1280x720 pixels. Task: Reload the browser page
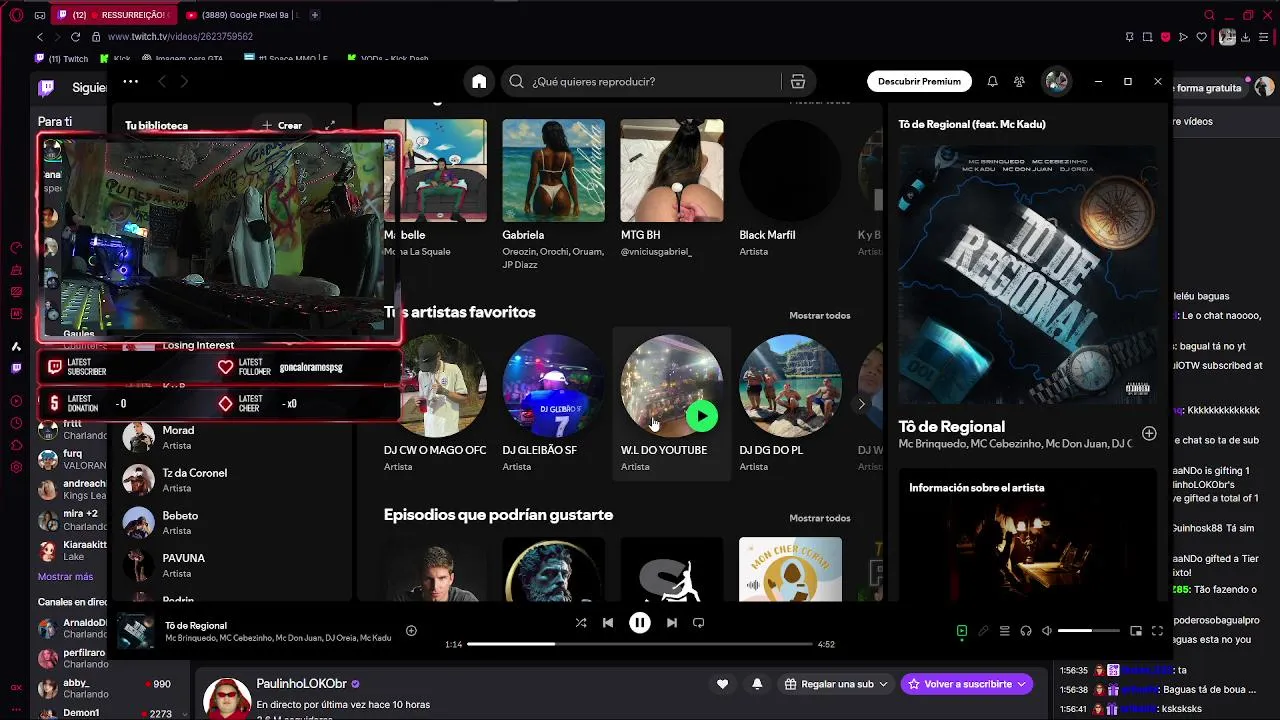75,37
